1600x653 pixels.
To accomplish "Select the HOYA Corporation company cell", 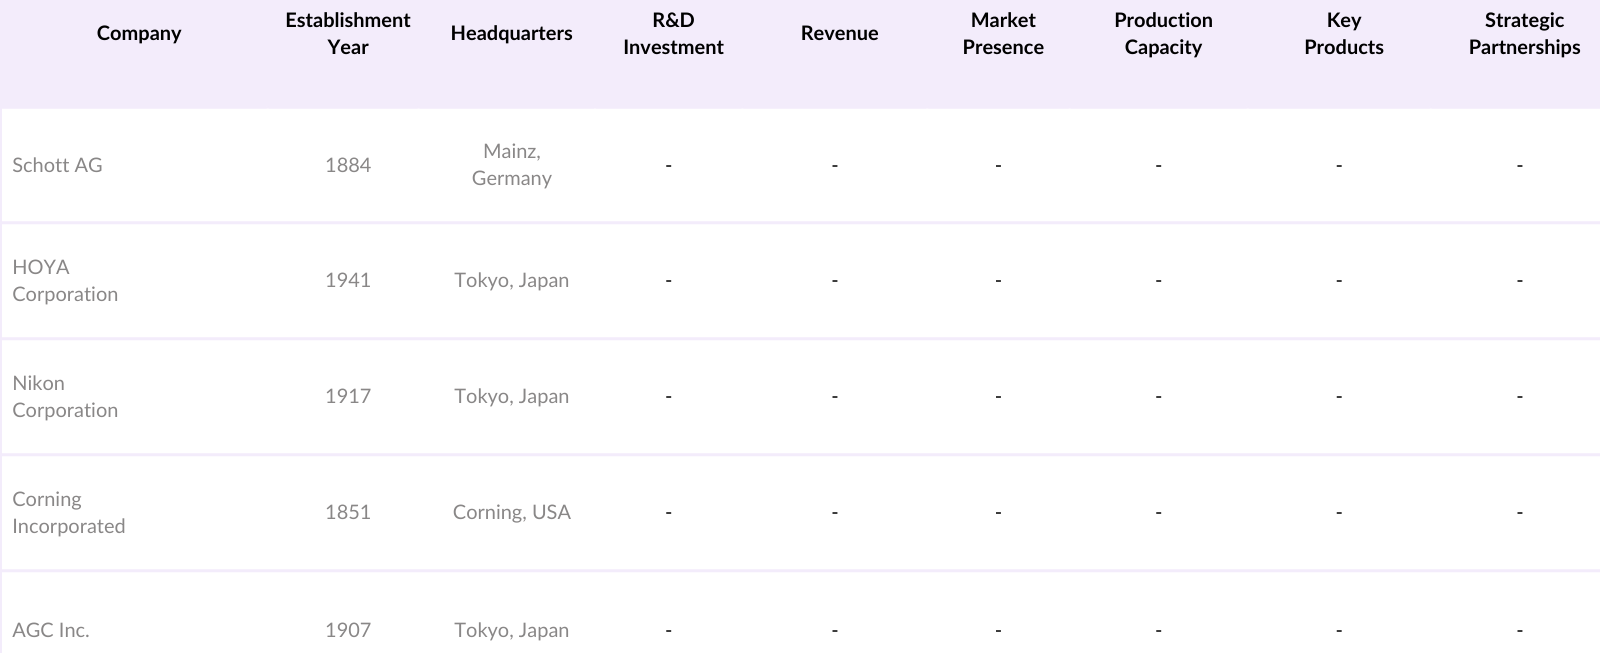I will pos(65,280).
